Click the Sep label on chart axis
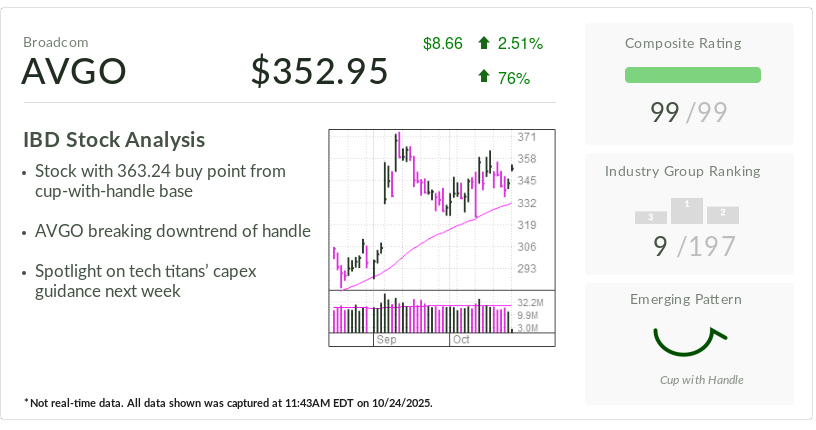Screen dimensions: 816x430 tap(385, 340)
